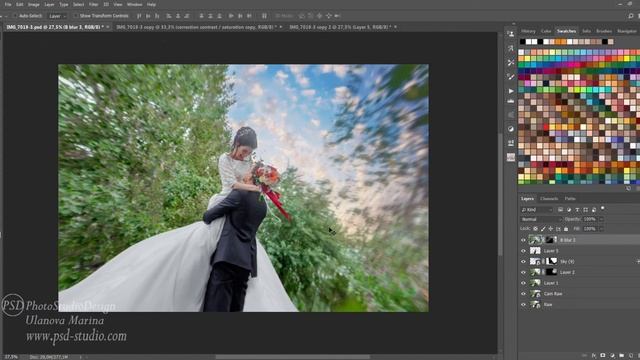Screen dimensions: 640x360
Task: Open the Window menu
Action: pos(134,4)
